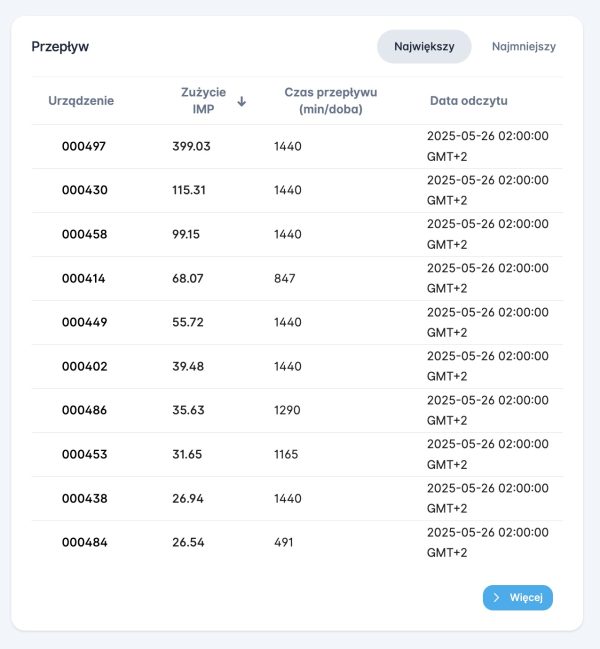Viewport: 600px width, 649px height.
Task: Click device number 000453
Action: pos(84,454)
